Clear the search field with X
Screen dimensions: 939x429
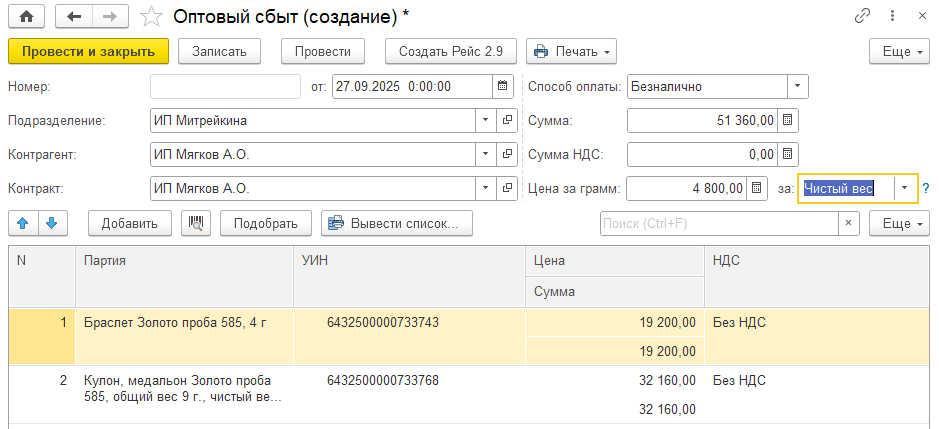point(849,223)
